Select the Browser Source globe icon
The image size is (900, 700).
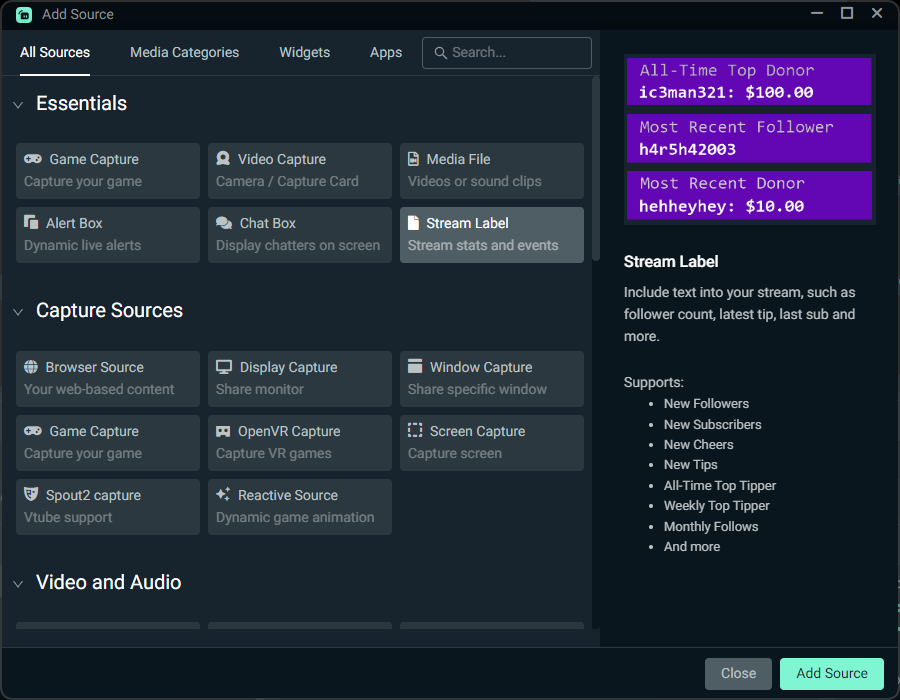(x=31, y=367)
